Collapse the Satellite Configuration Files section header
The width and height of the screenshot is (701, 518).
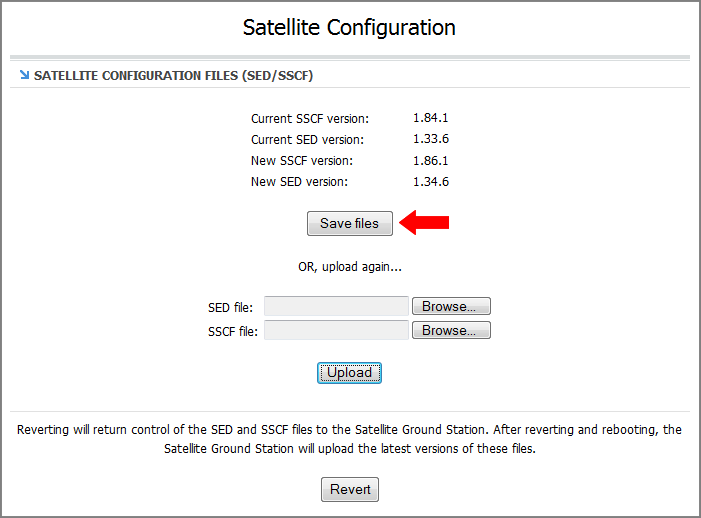coord(174,76)
